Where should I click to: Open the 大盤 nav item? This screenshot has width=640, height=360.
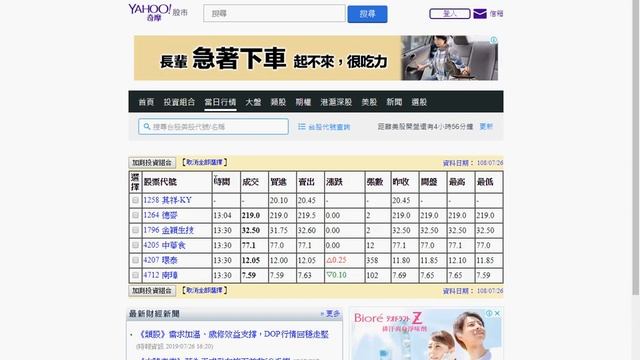(x=253, y=102)
